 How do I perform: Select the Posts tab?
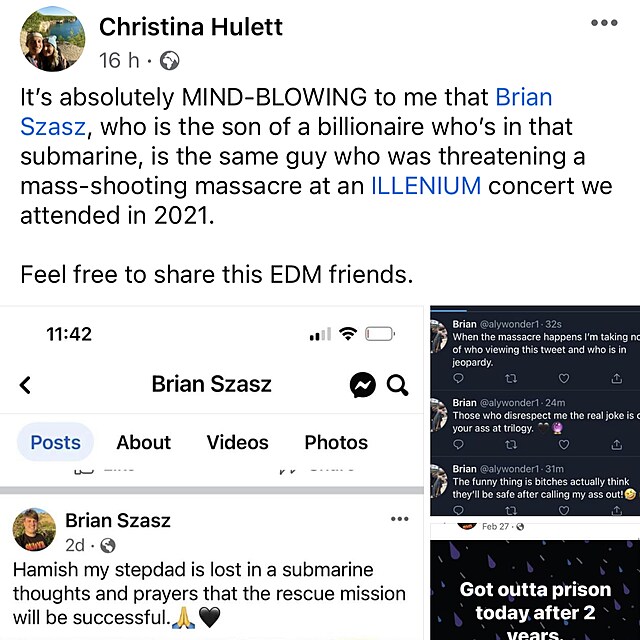tap(56, 442)
